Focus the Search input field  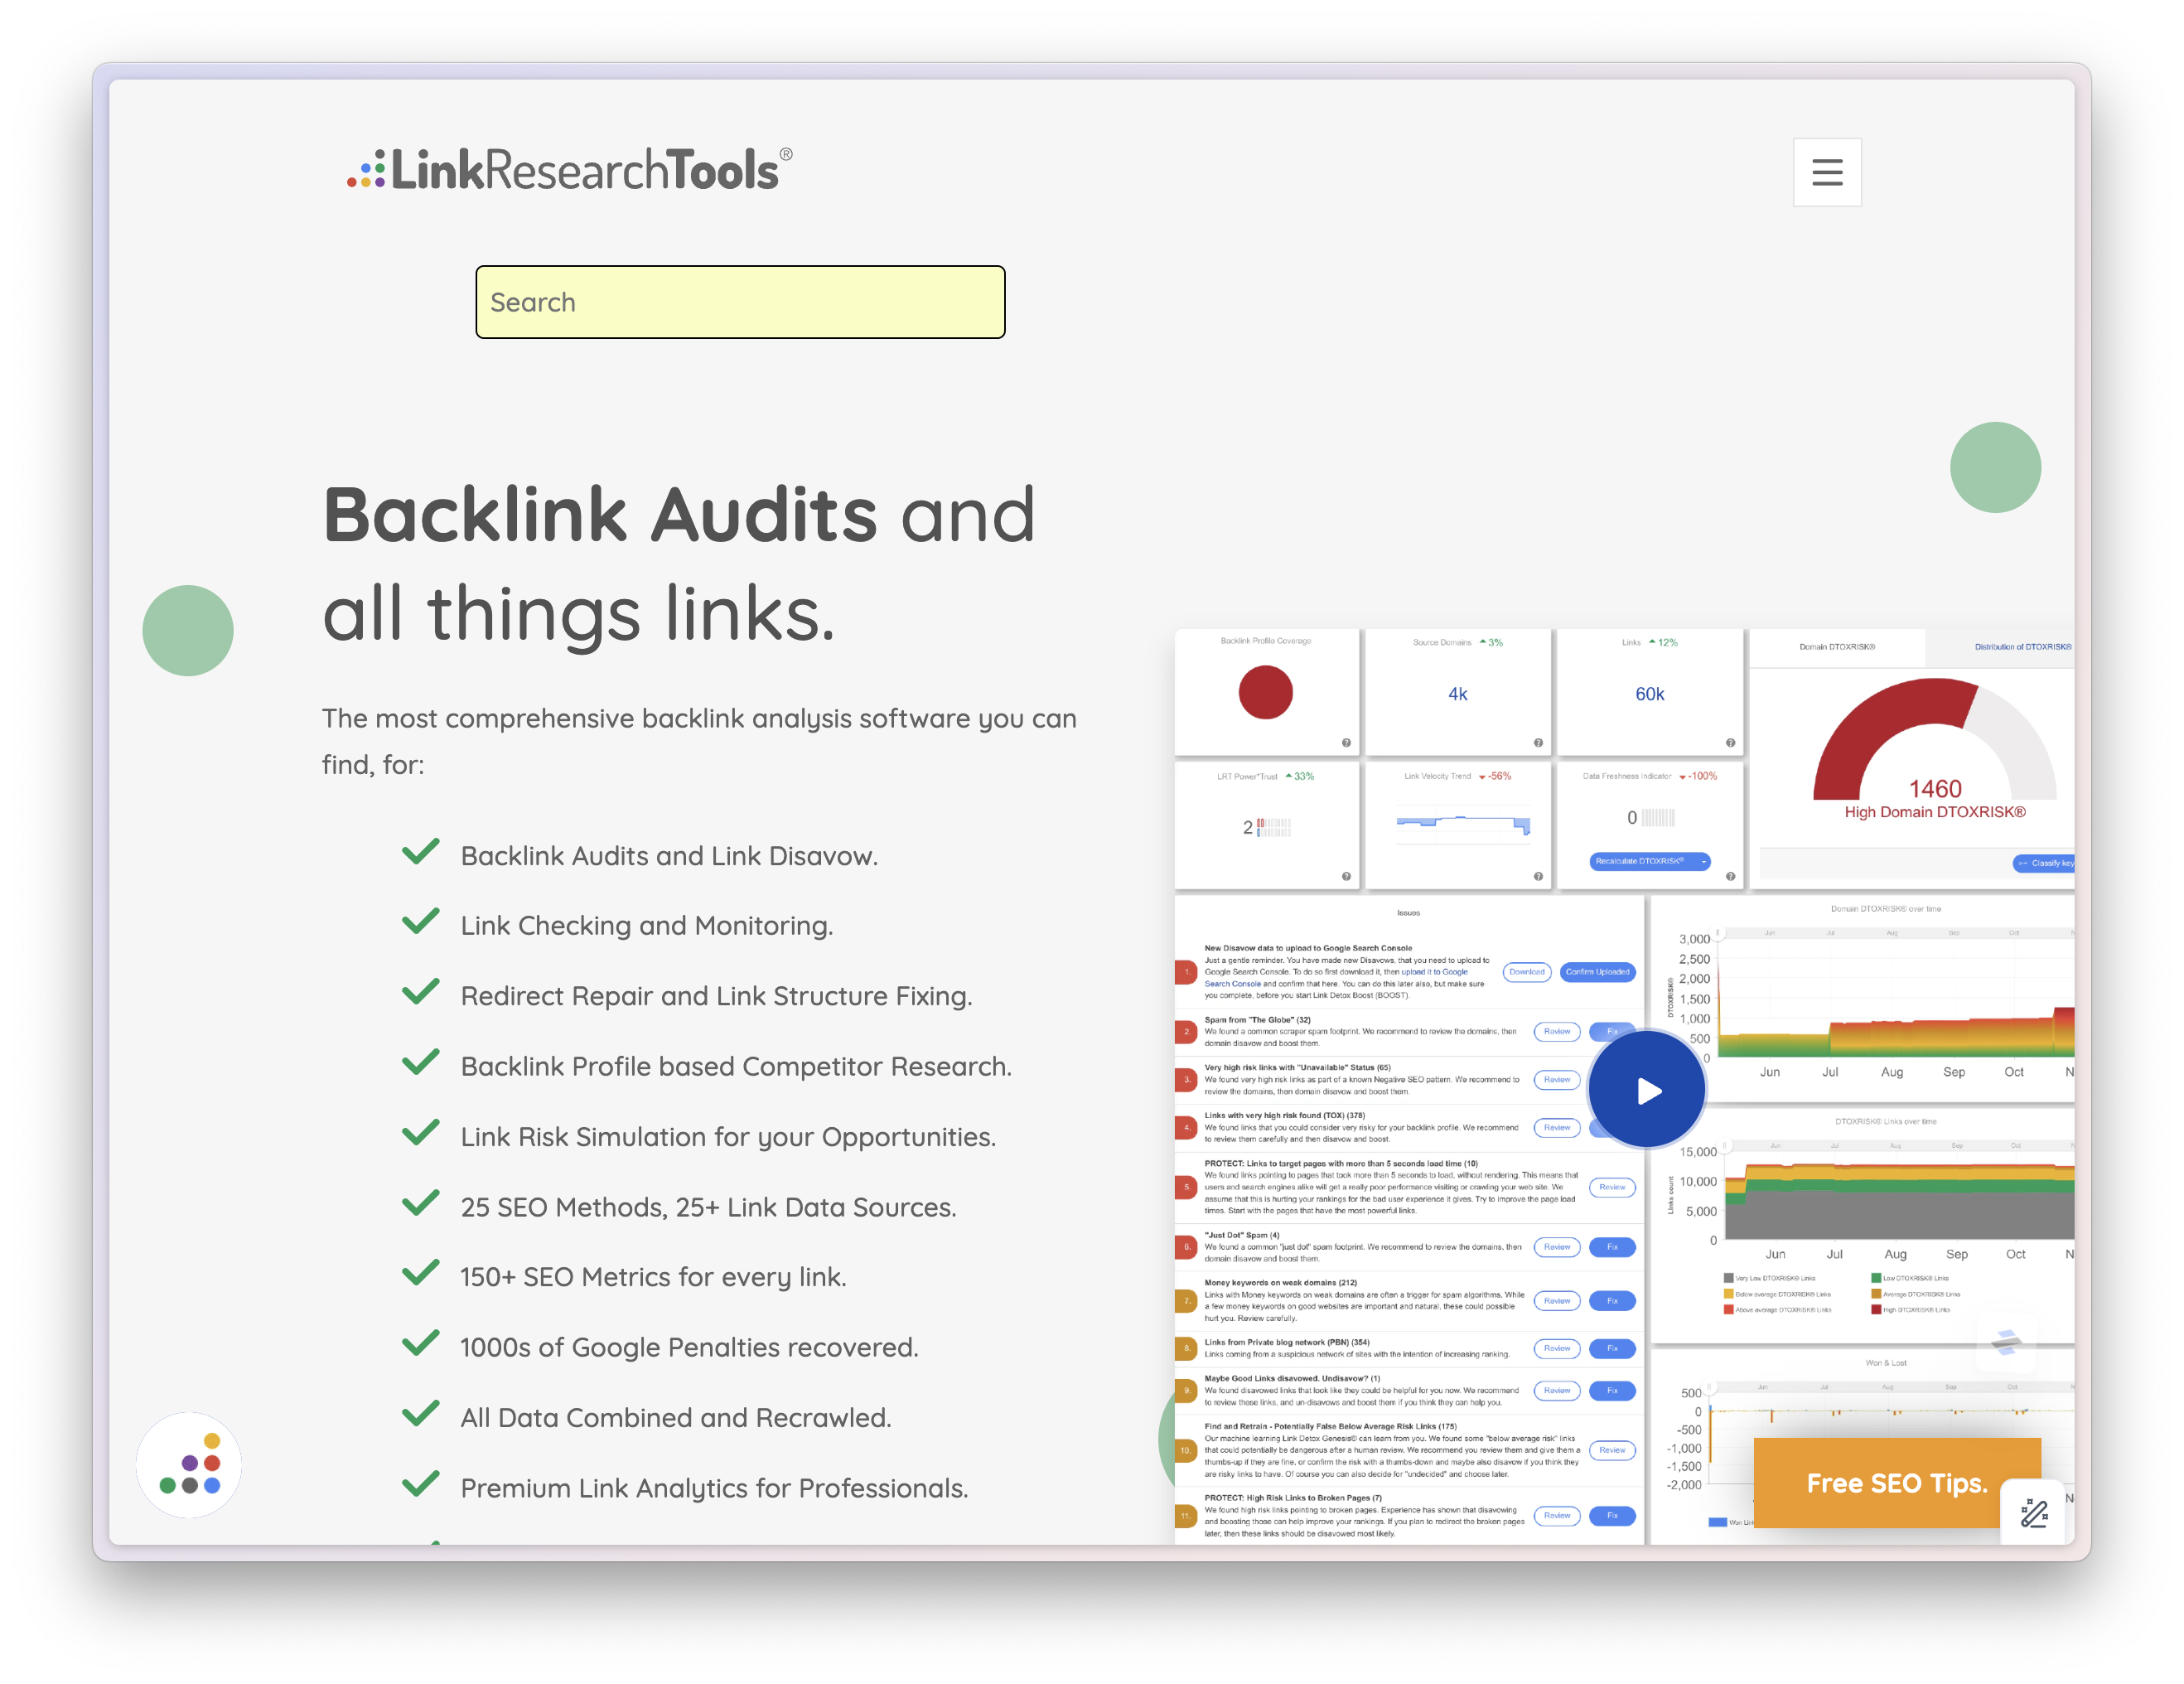tap(740, 302)
